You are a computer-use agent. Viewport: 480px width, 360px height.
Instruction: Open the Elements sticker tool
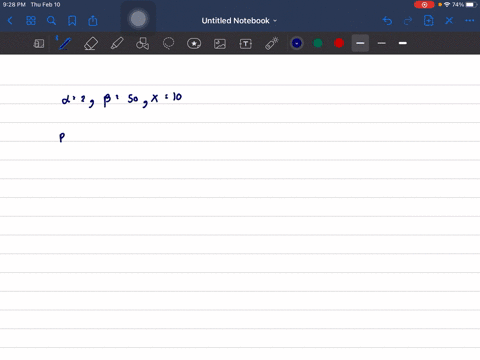click(194, 43)
